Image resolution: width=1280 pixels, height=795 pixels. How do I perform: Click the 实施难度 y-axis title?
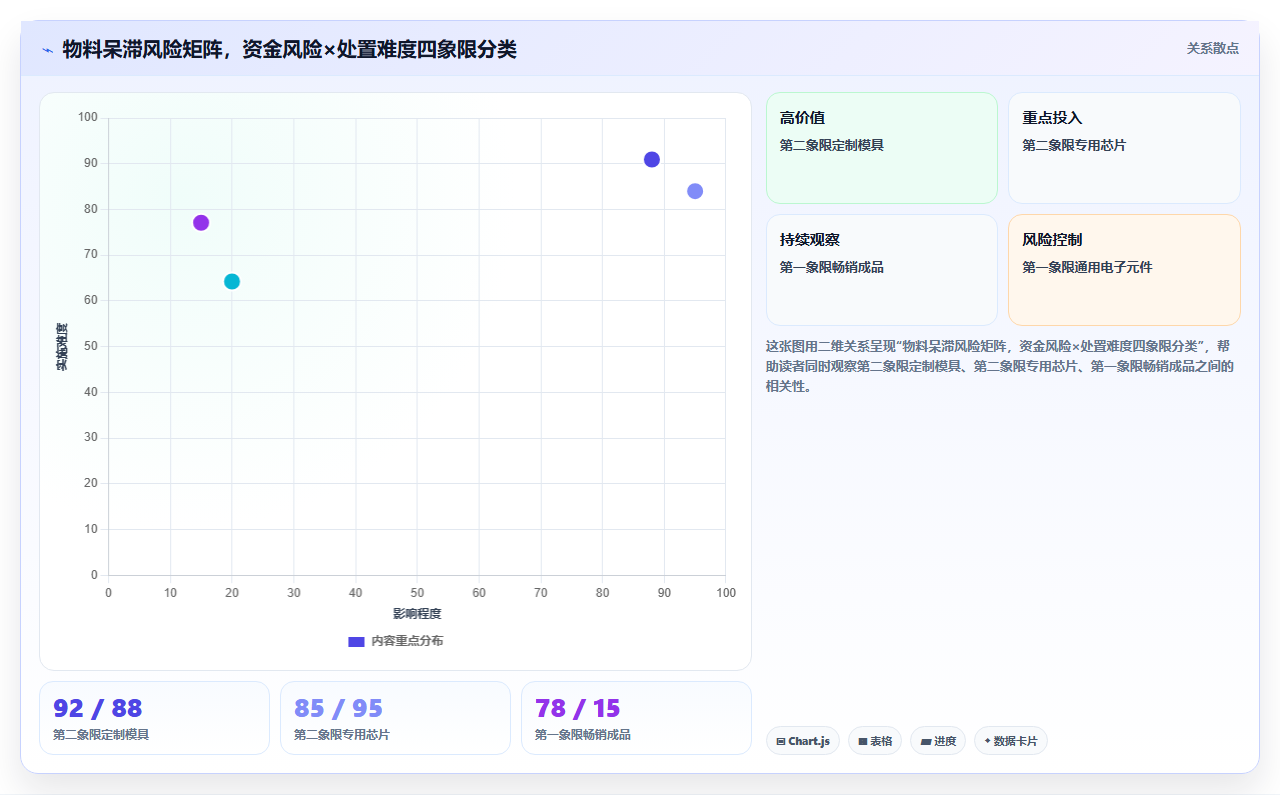coord(61,347)
